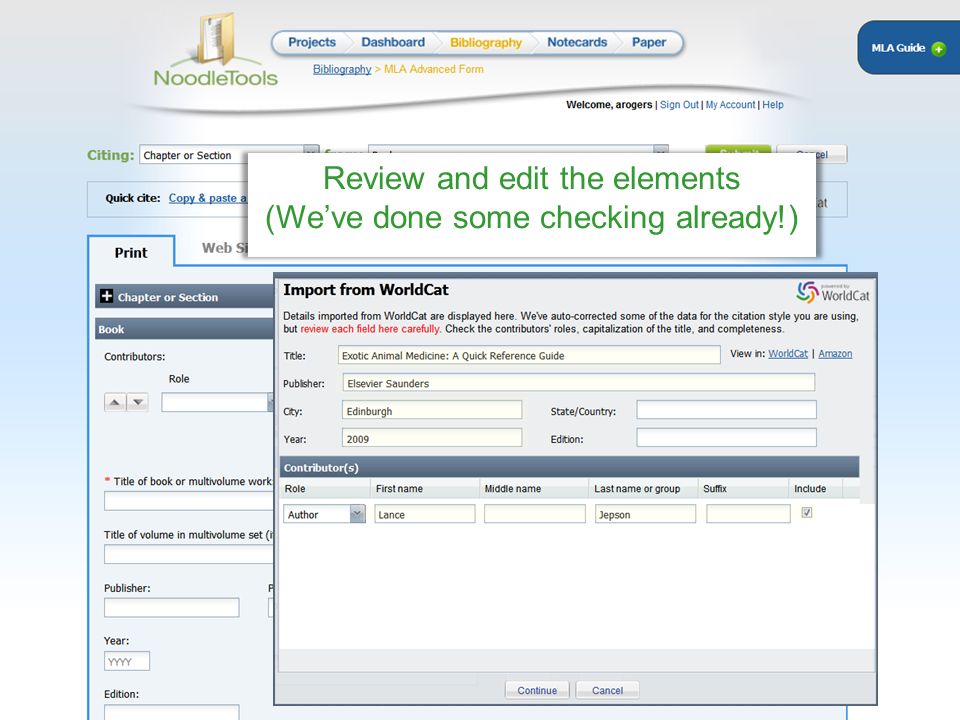Click the Year field containing 2009
The image size is (960, 720).
[432, 438]
